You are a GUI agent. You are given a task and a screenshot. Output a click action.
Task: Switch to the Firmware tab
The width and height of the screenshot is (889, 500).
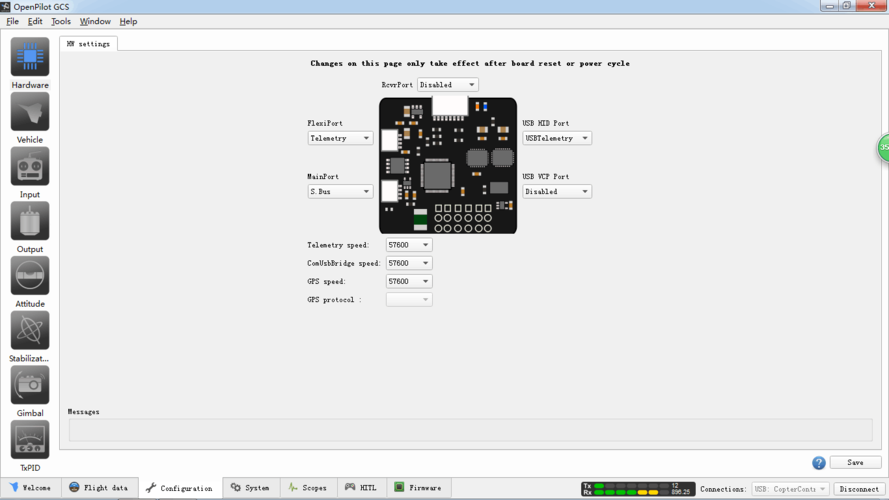(418, 488)
